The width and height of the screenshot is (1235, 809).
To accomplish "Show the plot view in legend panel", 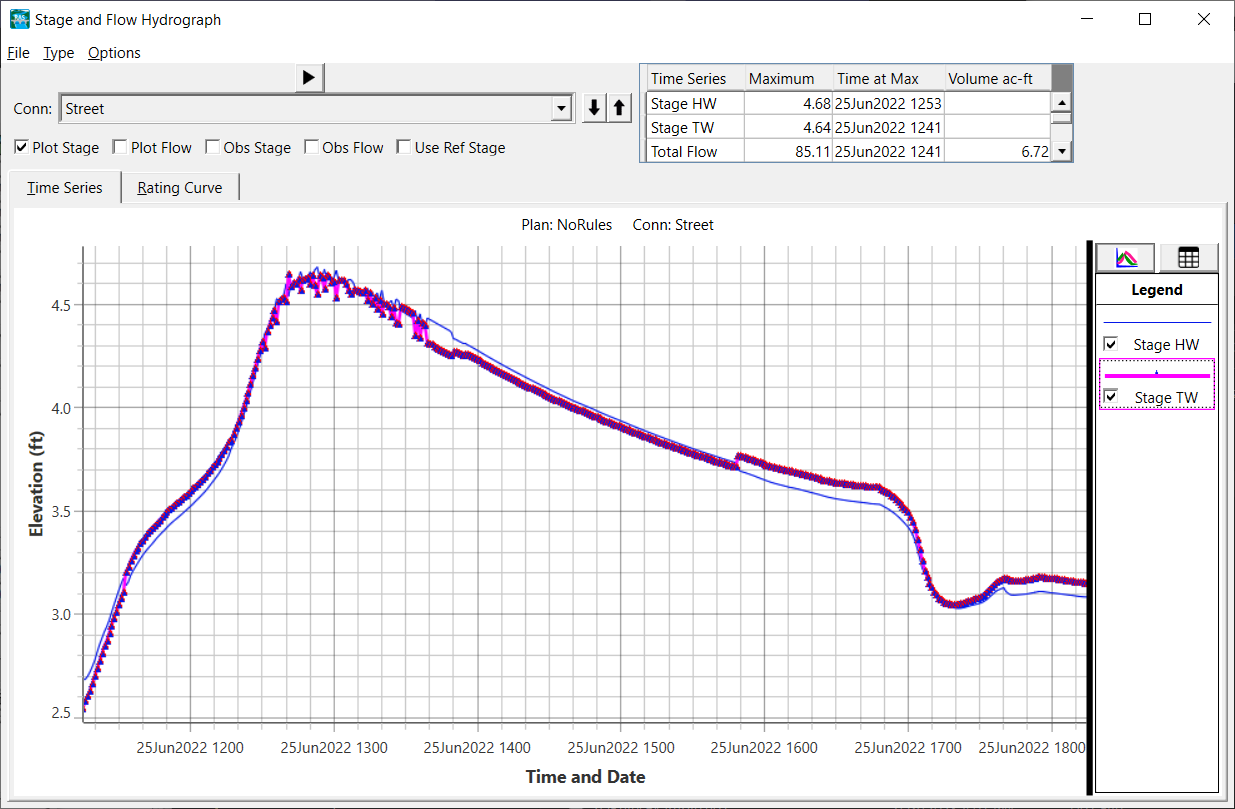I will click(x=1126, y=258).
